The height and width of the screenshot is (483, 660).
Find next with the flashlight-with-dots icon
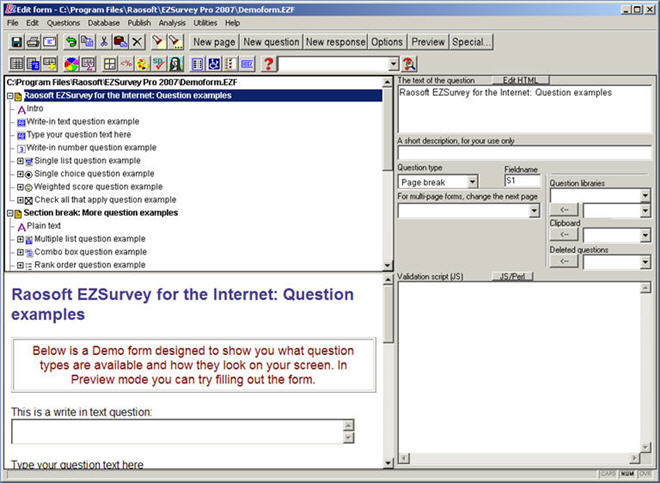click(175, 42)
